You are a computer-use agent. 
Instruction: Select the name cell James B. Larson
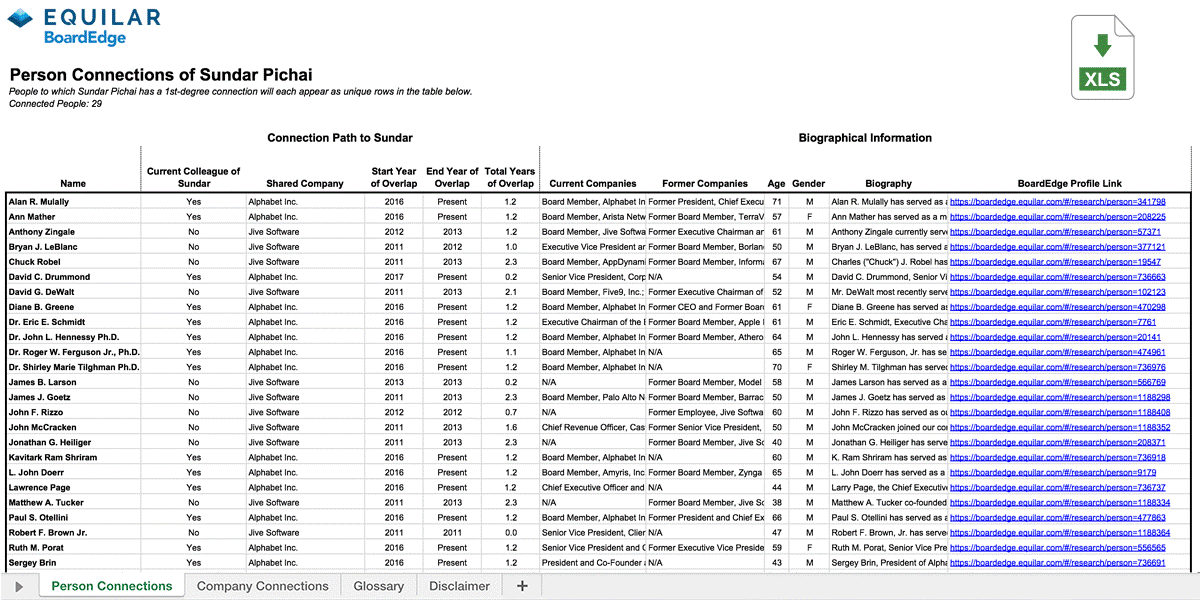point(73,382)
